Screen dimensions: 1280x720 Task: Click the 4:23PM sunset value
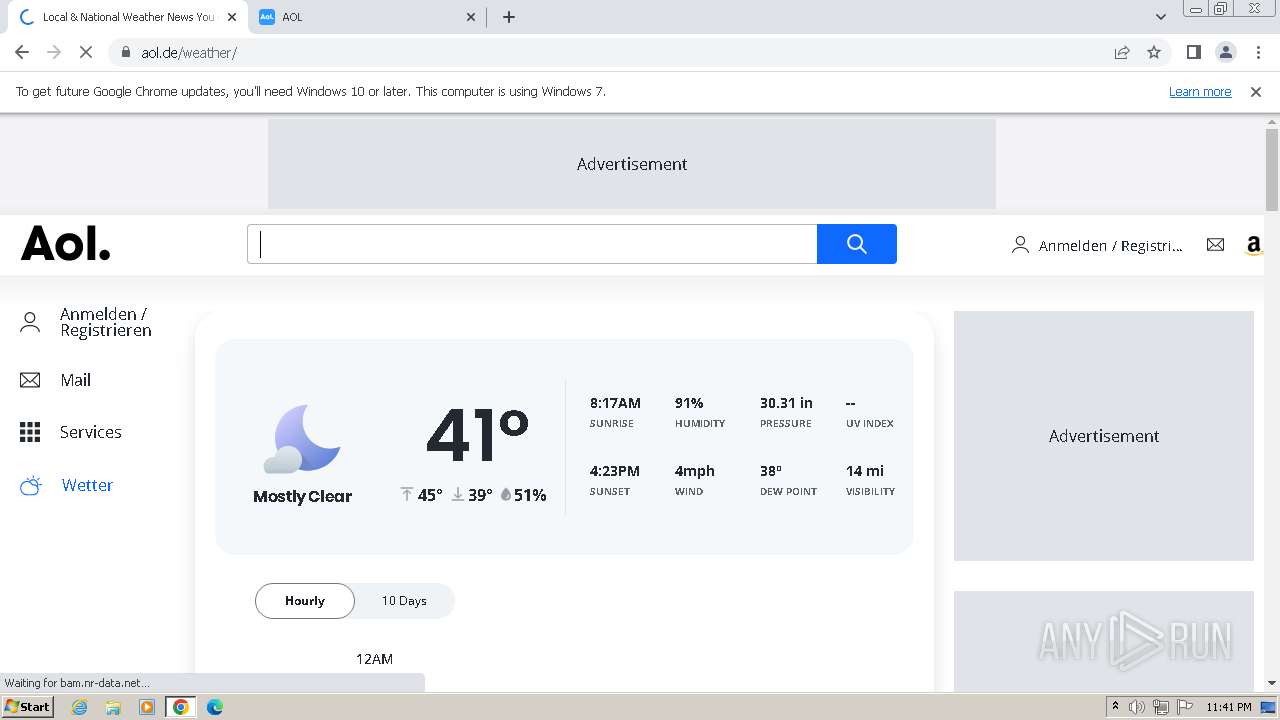614,471
